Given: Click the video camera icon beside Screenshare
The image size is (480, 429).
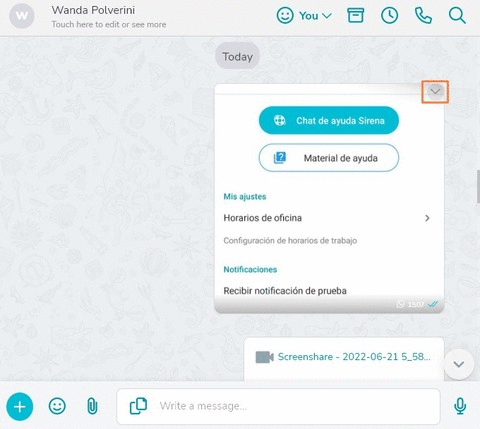Looking at the screenshot, I should 264,357.
